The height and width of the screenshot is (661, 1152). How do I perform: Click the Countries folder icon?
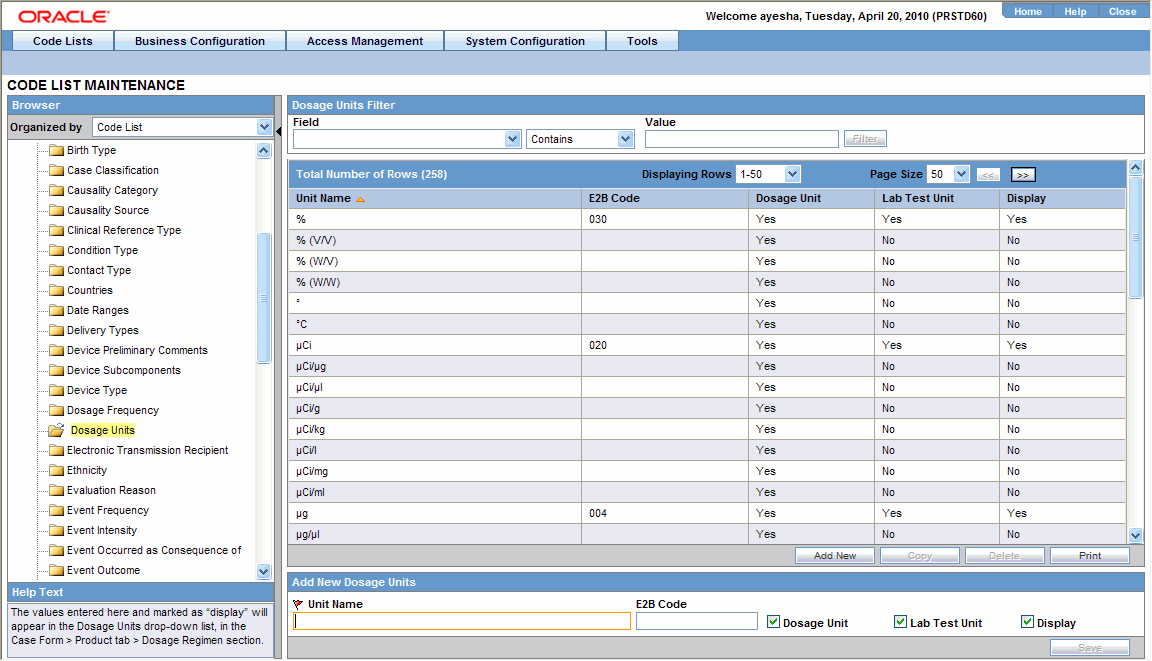[57, 290]
